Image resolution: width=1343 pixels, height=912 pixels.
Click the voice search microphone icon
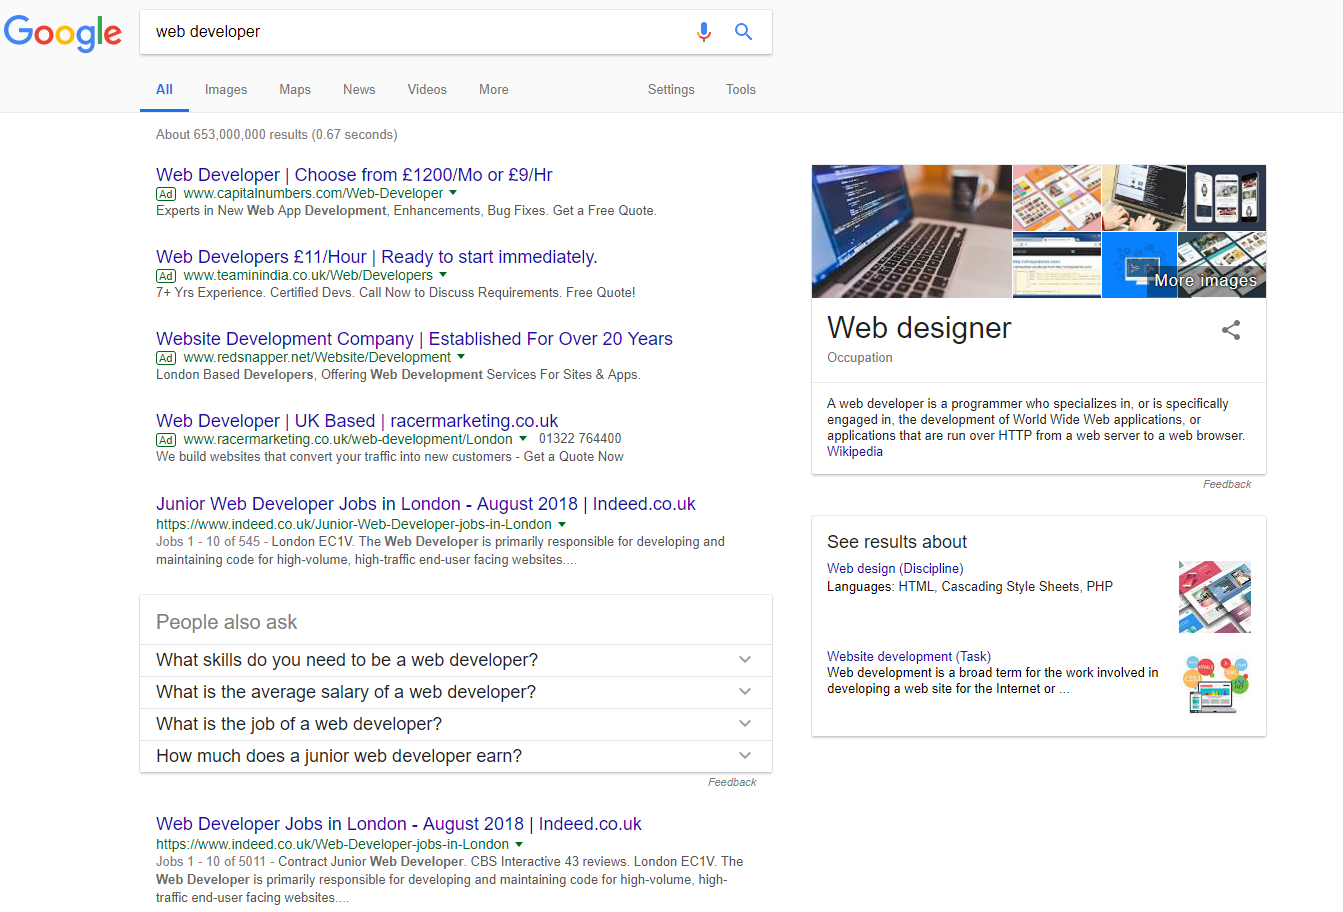[x=704, y=31]
